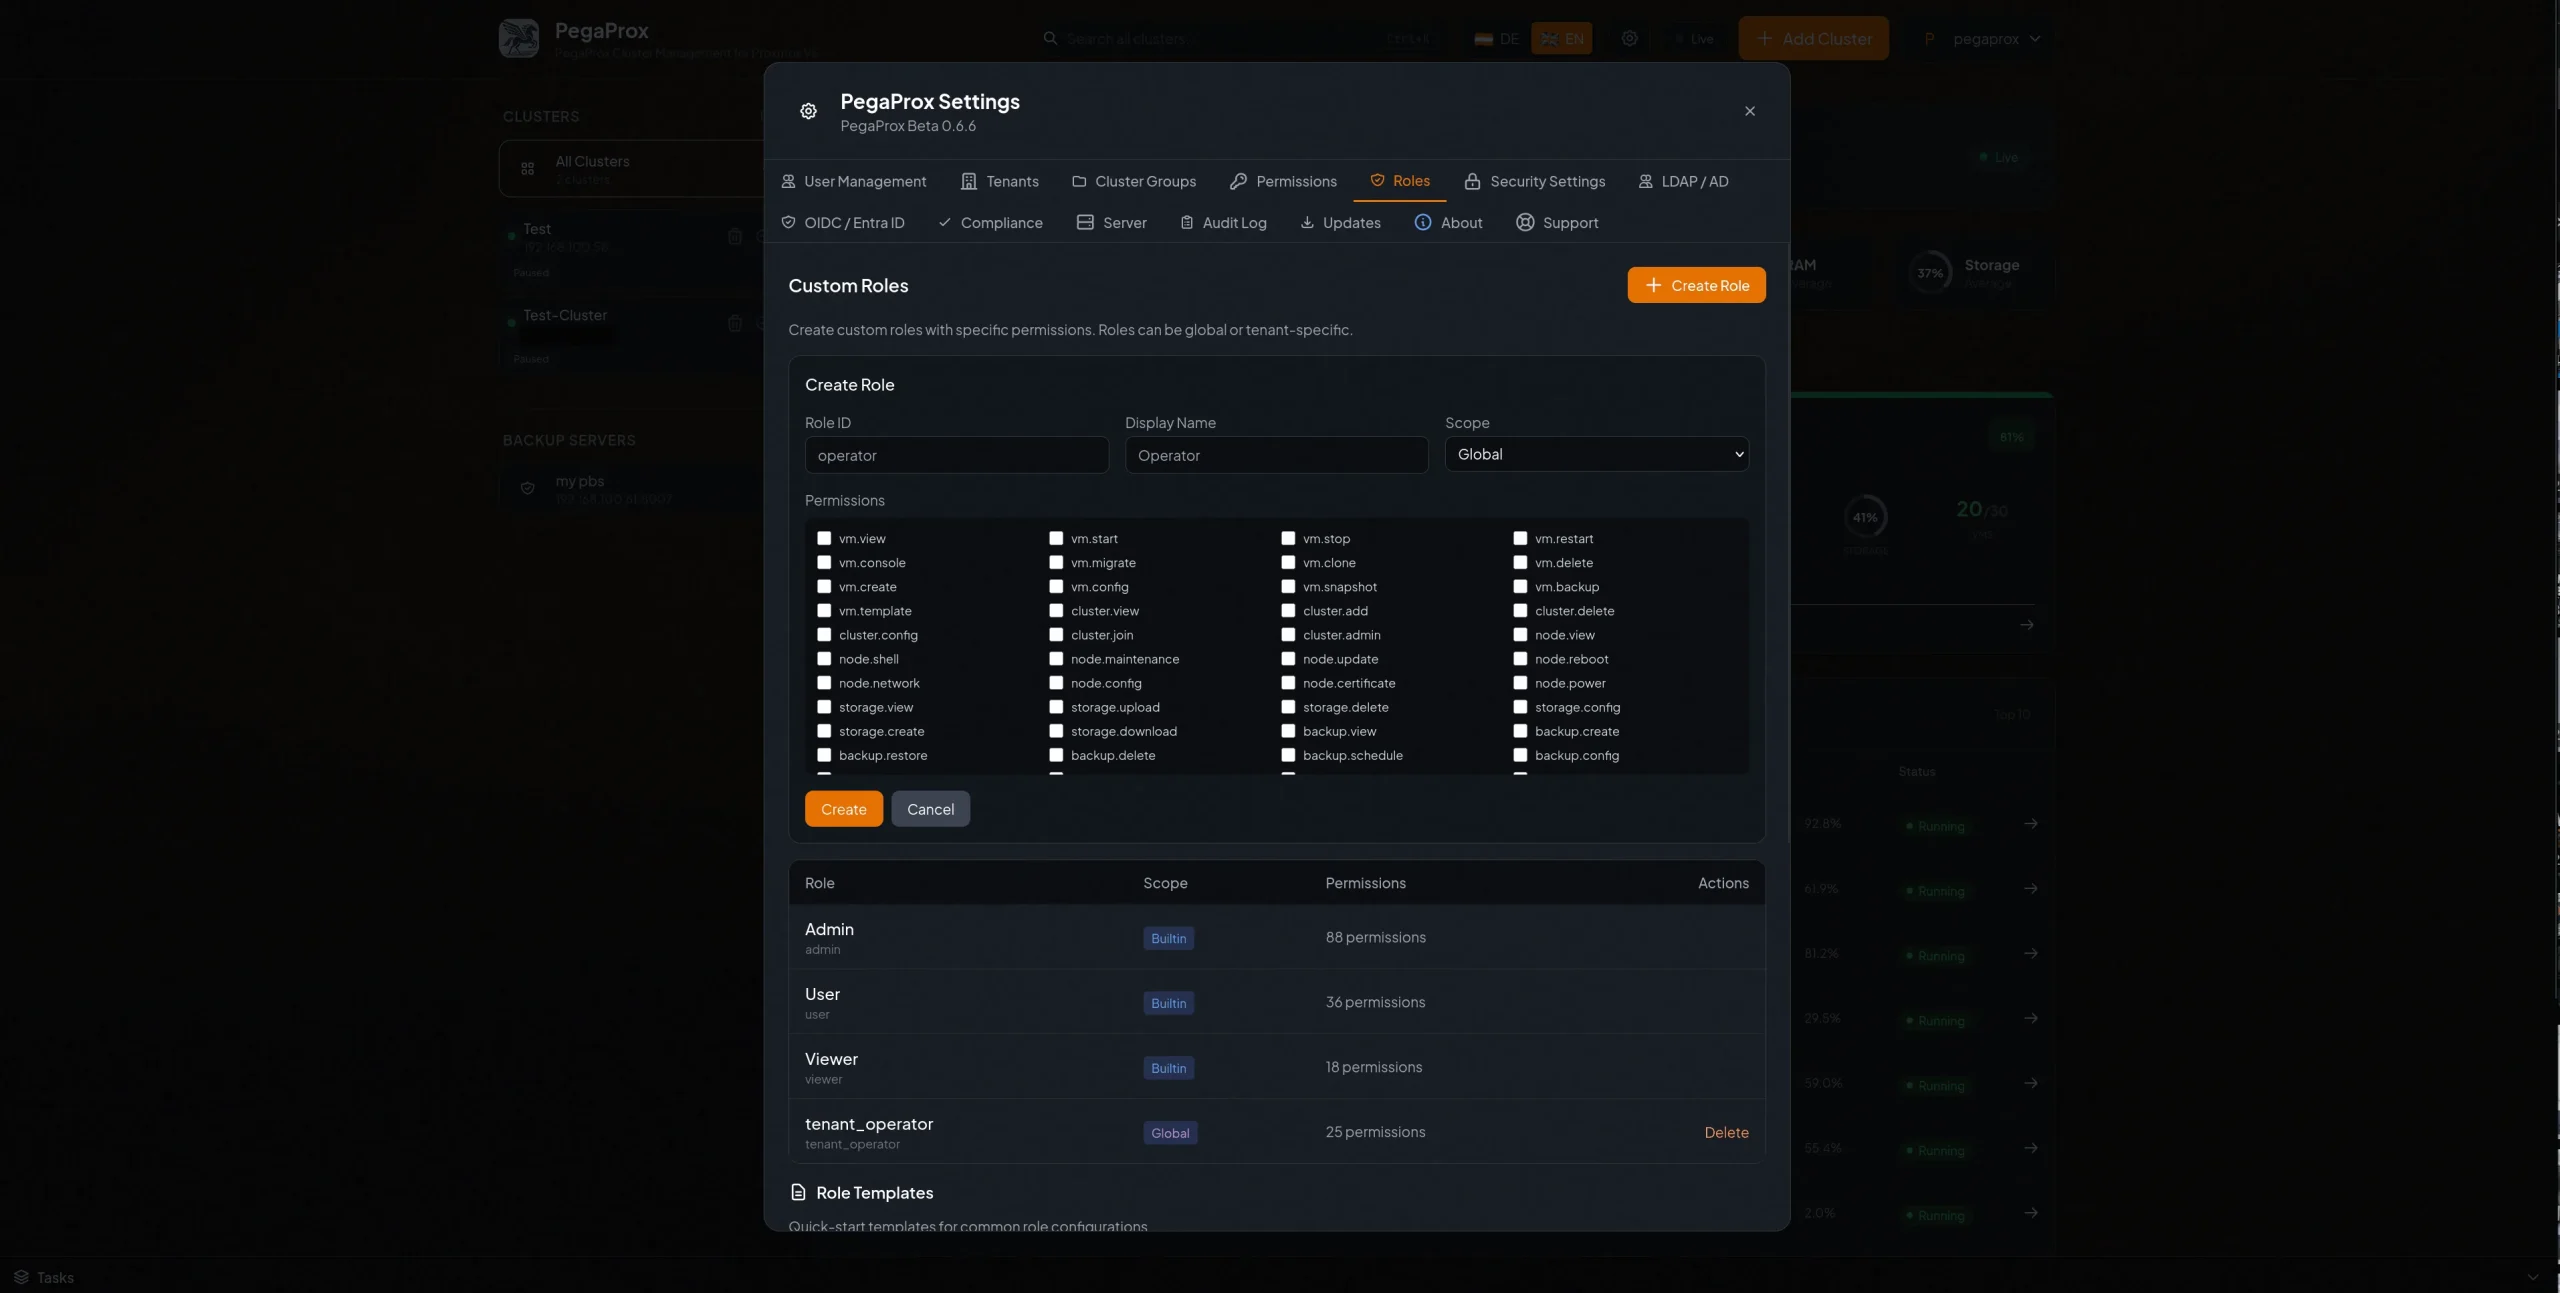Tick the vm.snapshot permission checkbox
Image resolution: width=2560 pixels, height=1293 pixels.
click(x=1288, y=586)
